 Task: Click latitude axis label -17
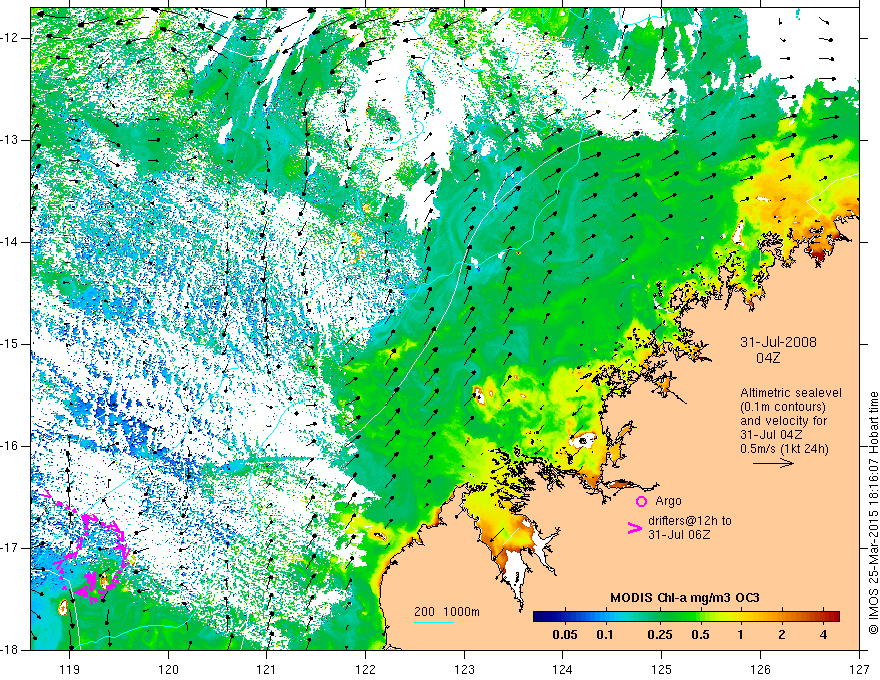click(x=10, y=548)
